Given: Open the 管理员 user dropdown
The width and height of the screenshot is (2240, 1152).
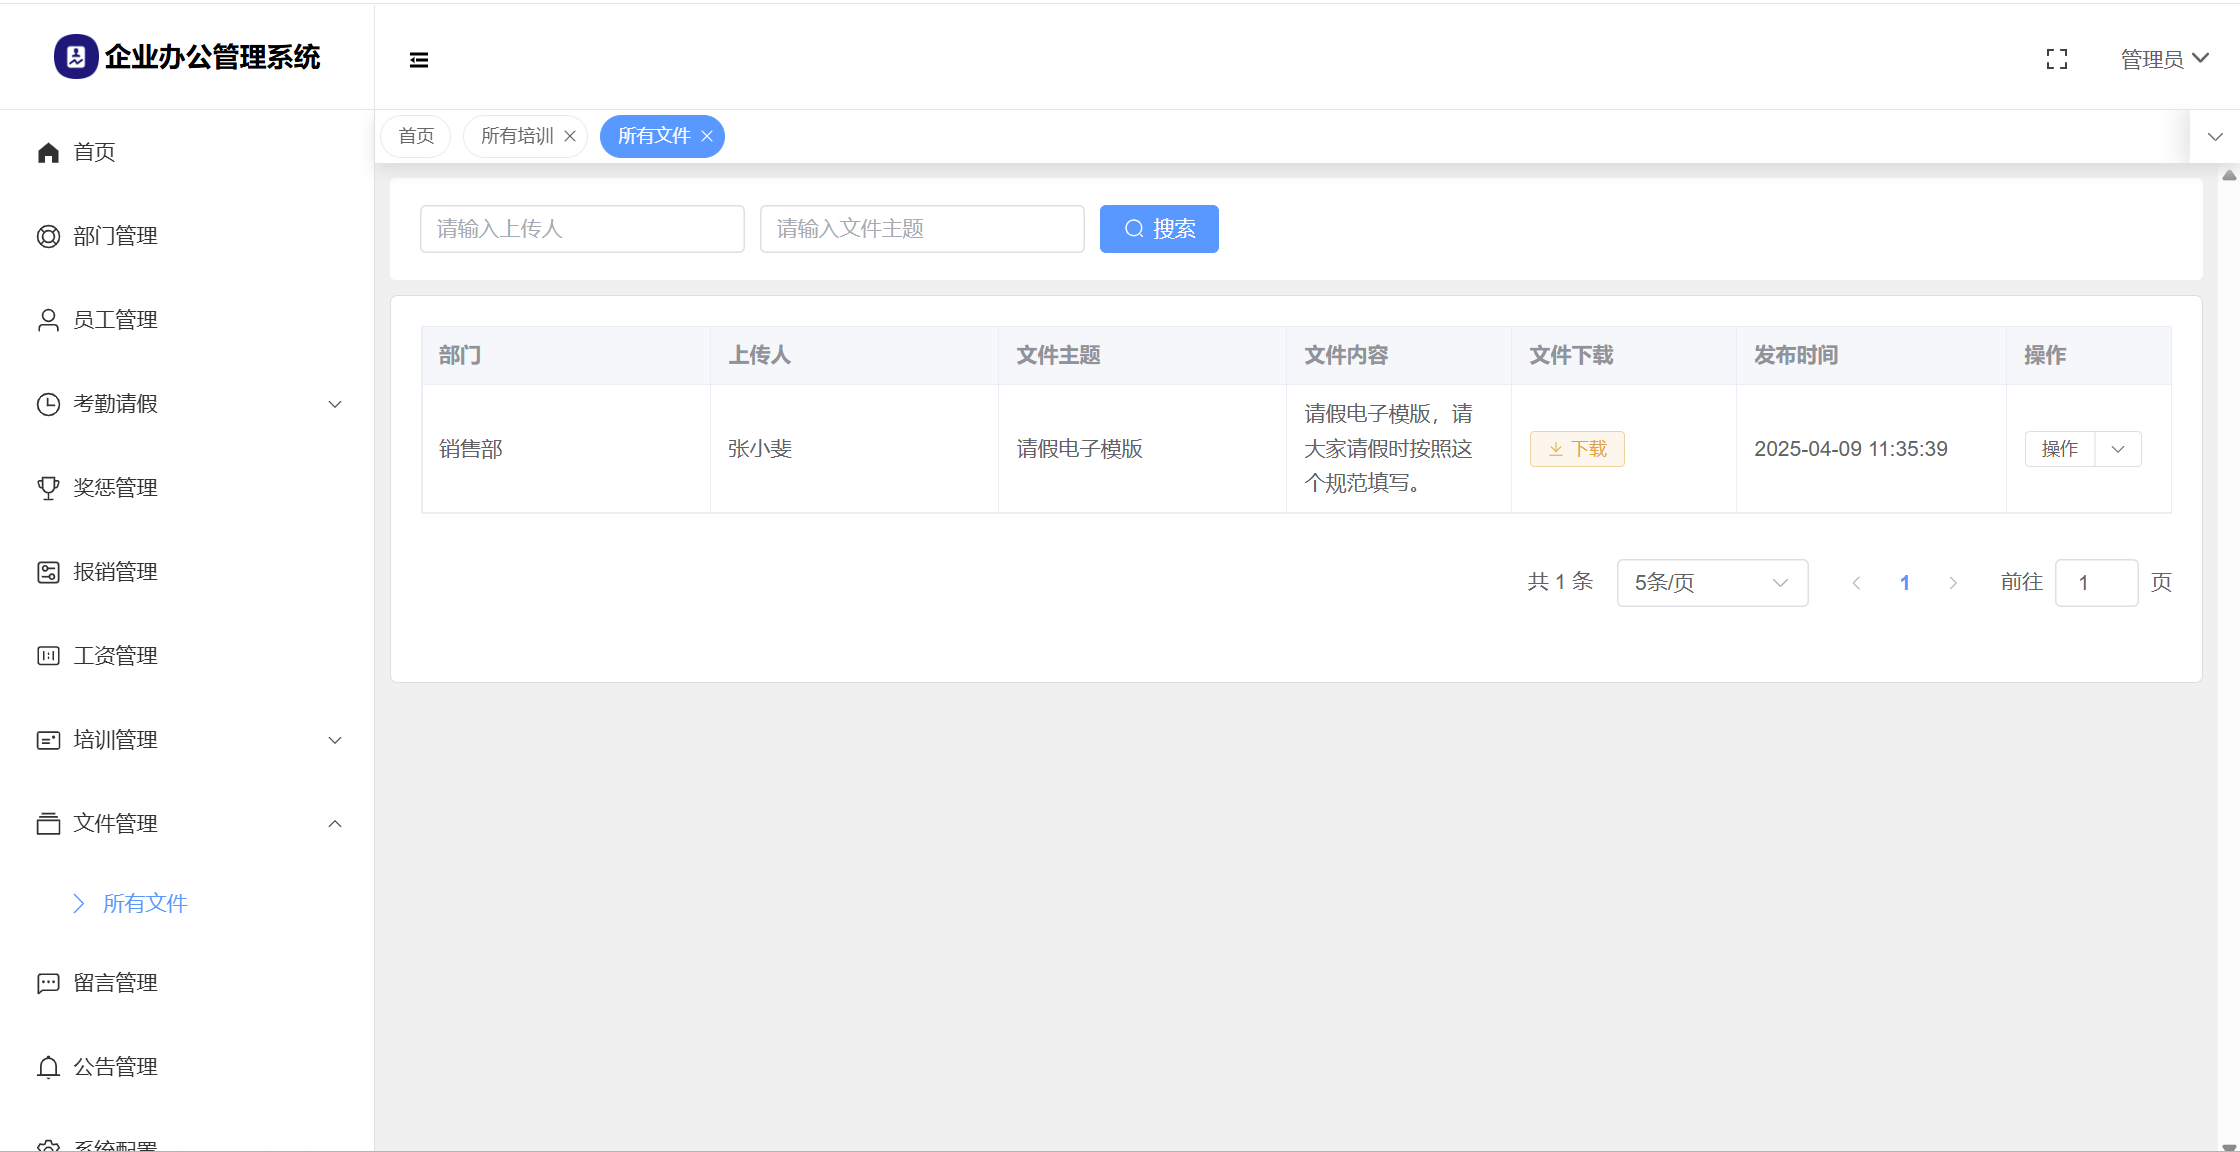Looking at the screenshot, I should click(x=2164, y=59).
